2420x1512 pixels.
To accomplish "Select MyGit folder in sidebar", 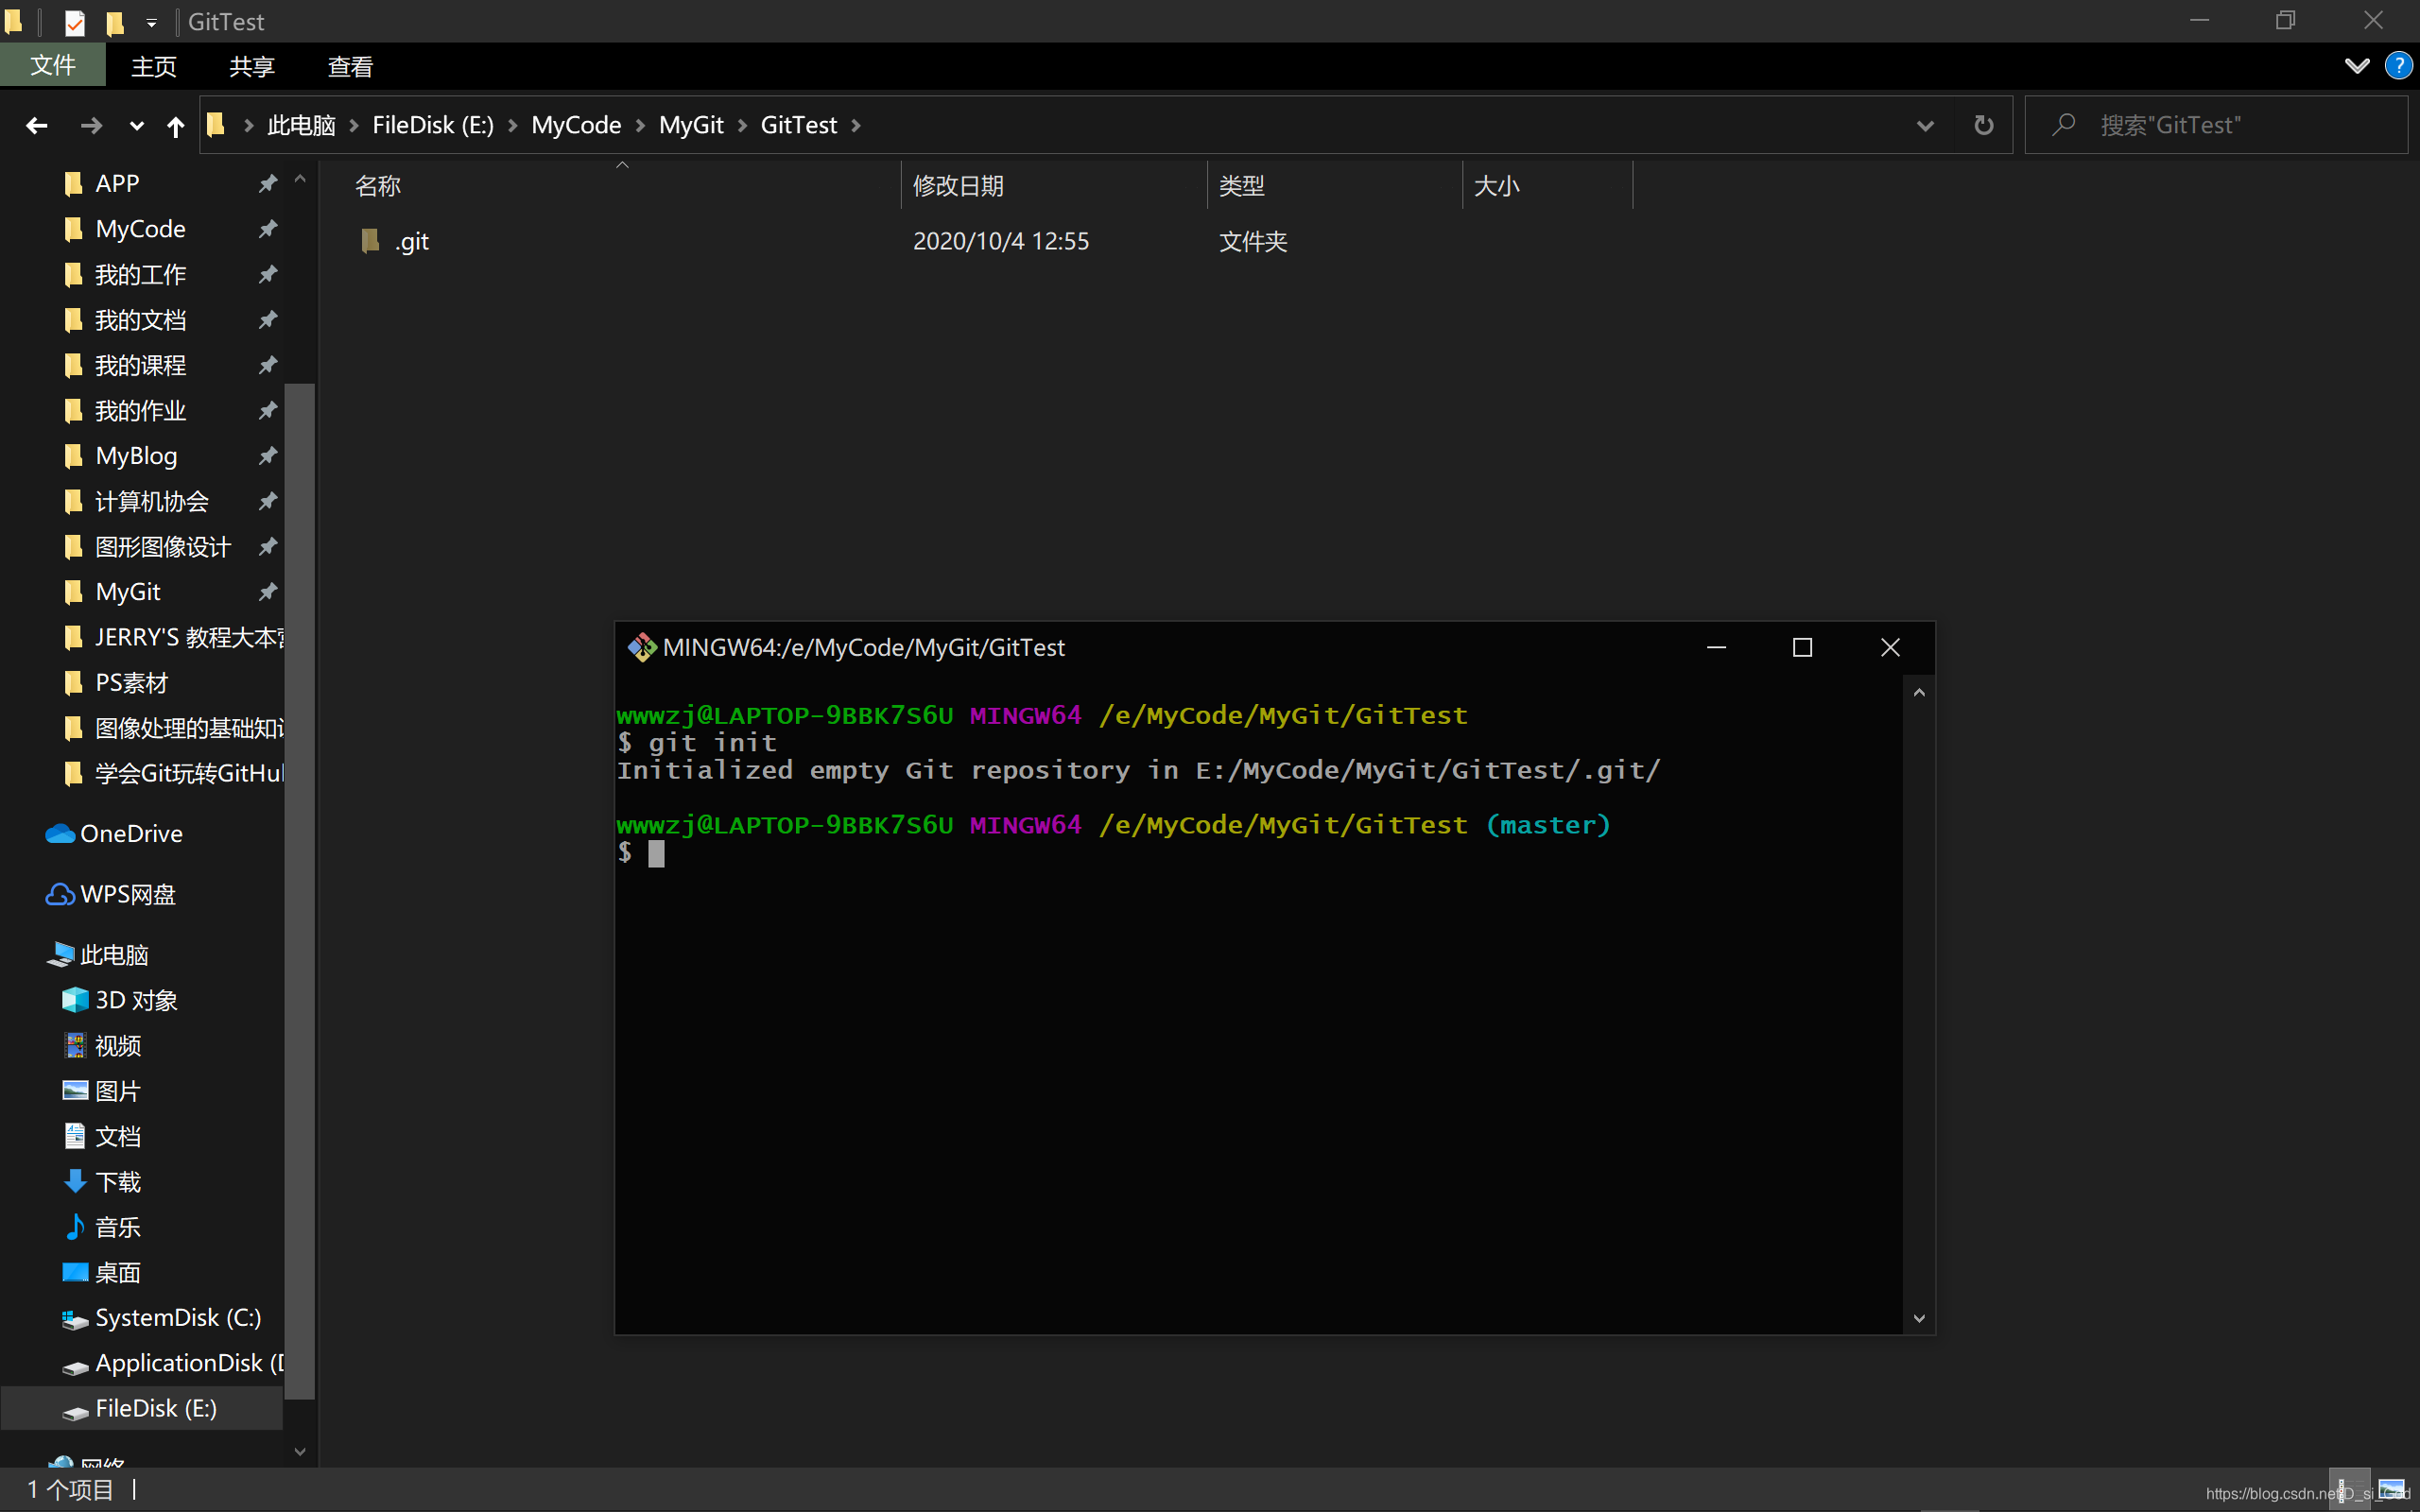I will (128, 592).
